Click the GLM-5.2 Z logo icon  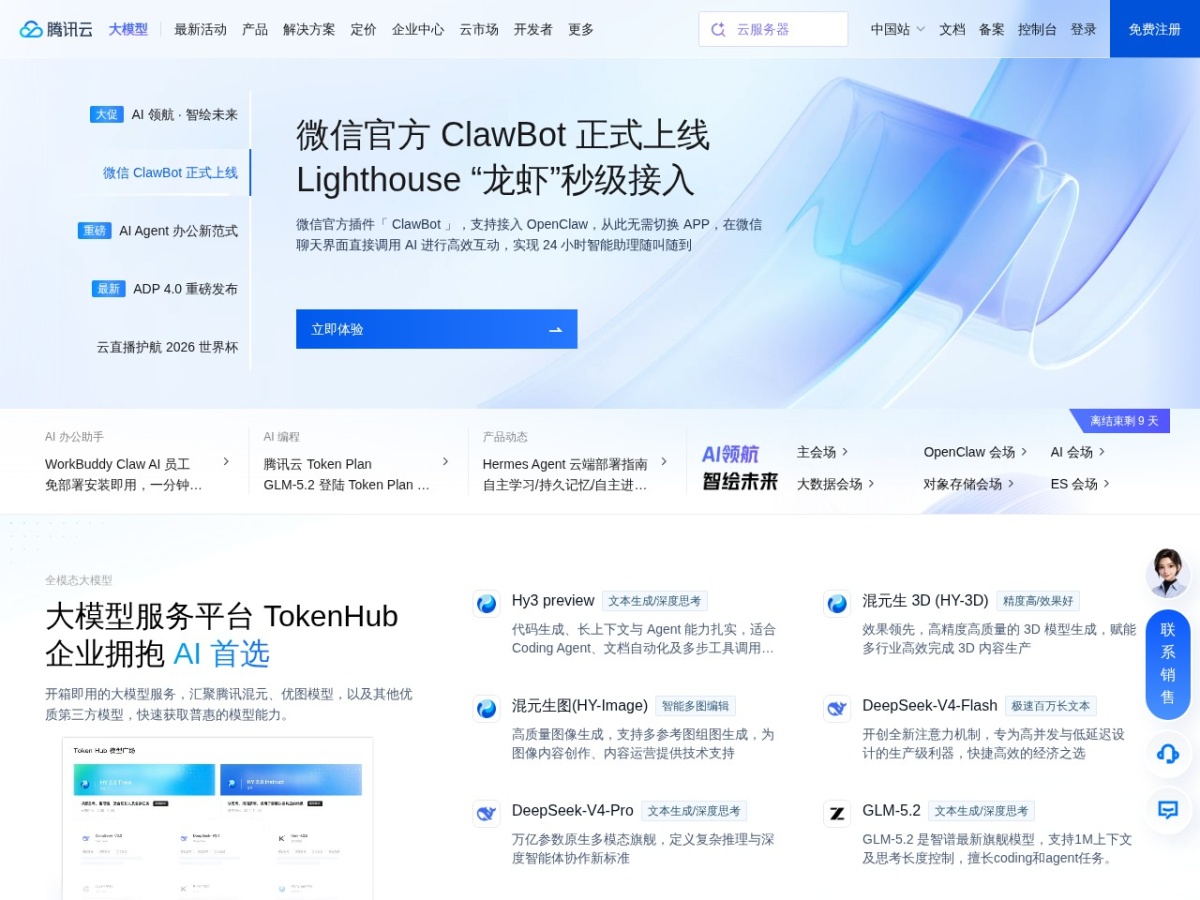point(837,813)
